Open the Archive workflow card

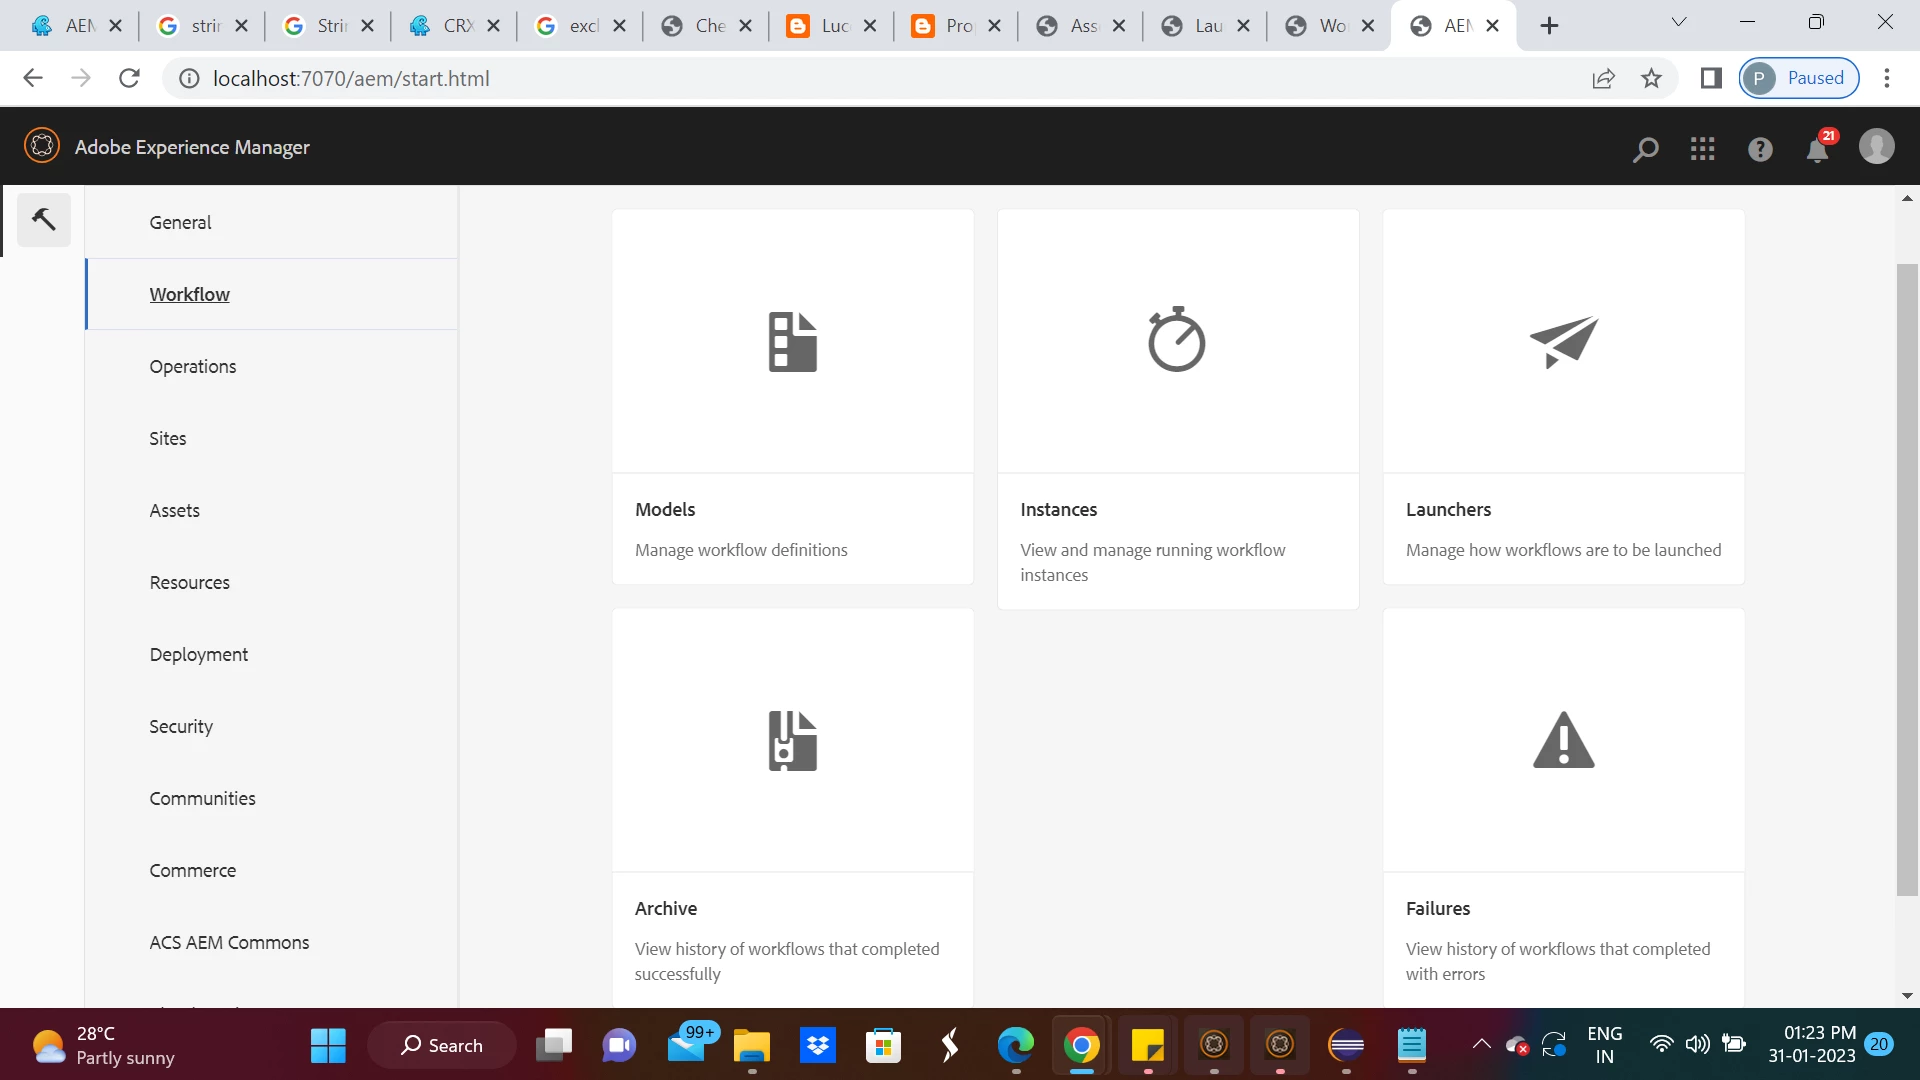[792, 806]
